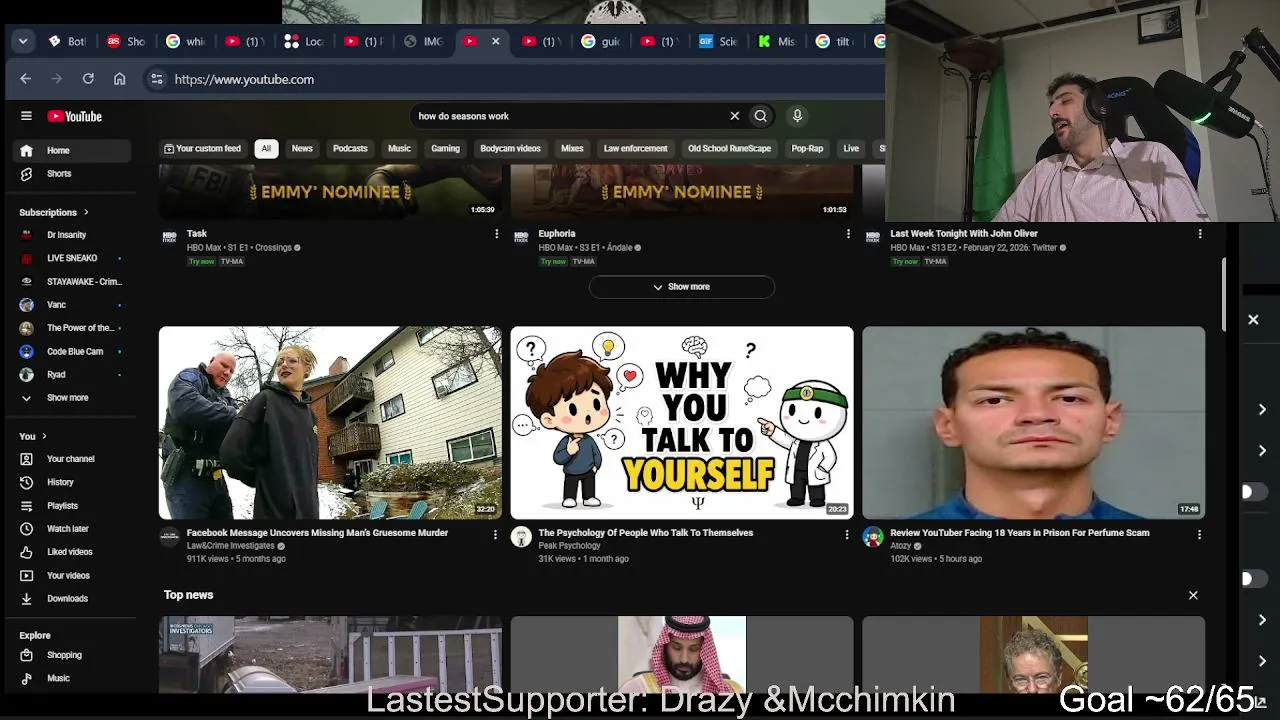Click the browser address bar URL
The height and width of the screenshot is (720, 1280).
pyautogui.click(x=244, y=79)
